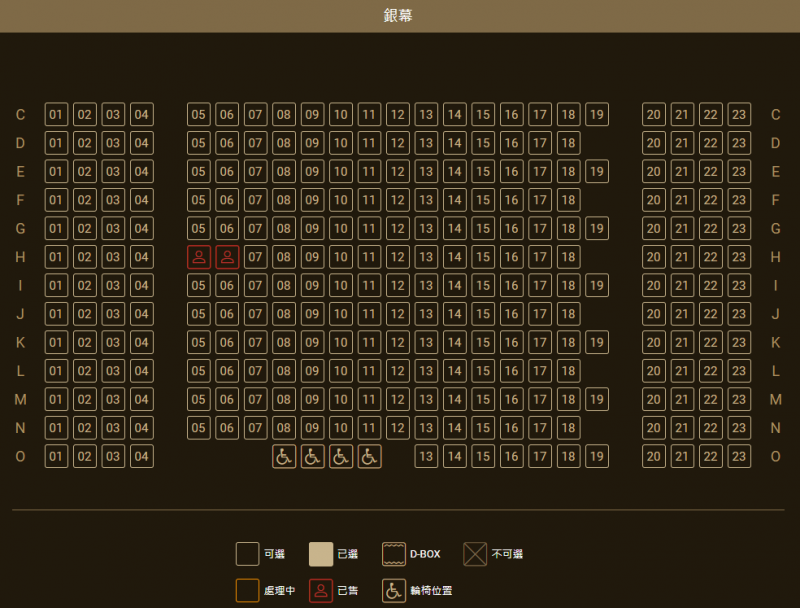Image resolution: width=800 pixels, height=608 pixels.
Task: Click the empty 可選 legend box
Action: click(247, 554)
